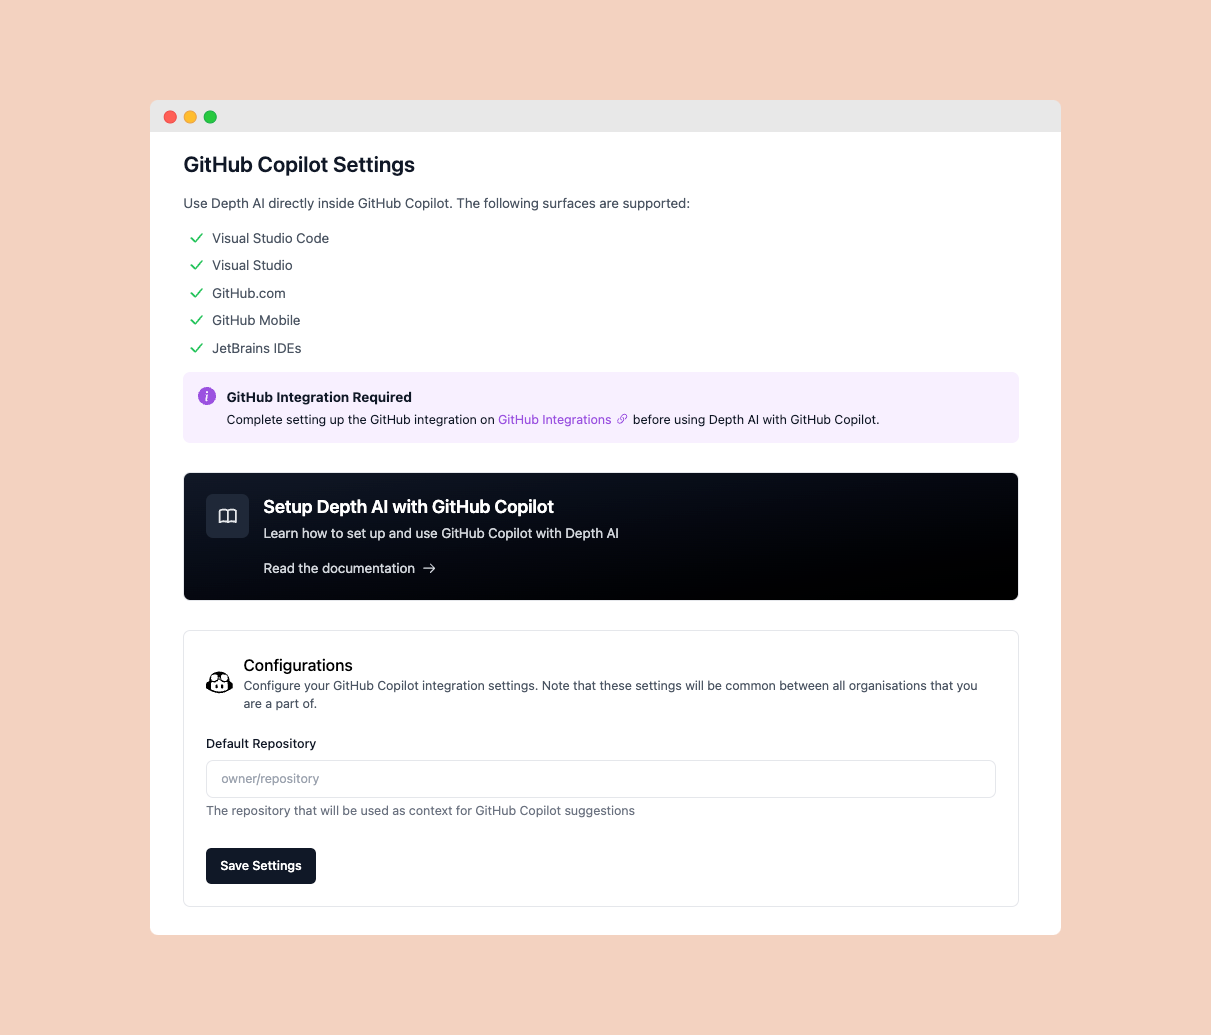The width and height of the screenshot is (1211, 1035).
Task: Click the checkmark beside JetBrains IDEs
Action: [x=197, y=348]
